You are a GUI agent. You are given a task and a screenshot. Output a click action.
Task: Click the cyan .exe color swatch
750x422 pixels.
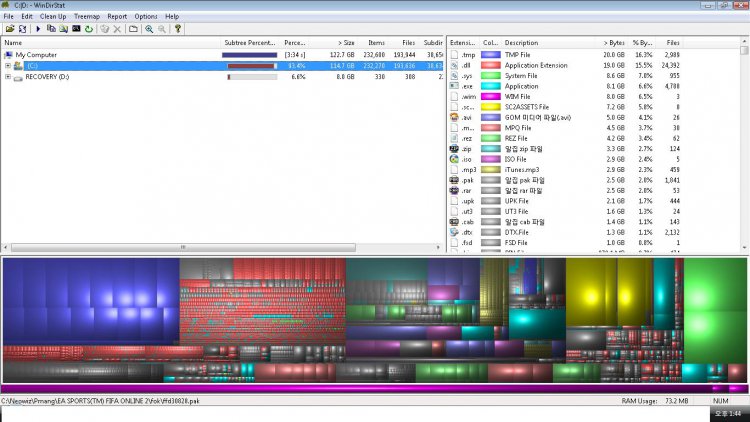[491, 86]
